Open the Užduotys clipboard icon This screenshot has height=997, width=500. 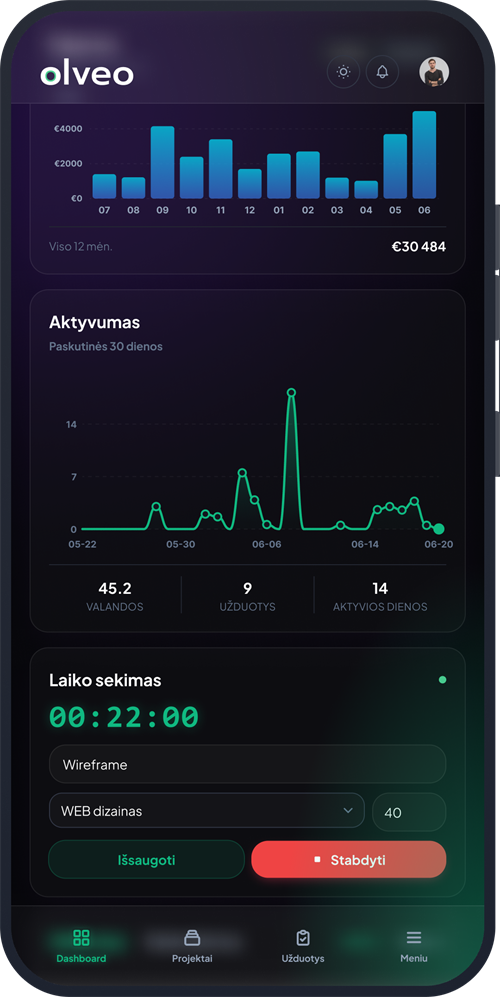pyautogui.click(x=303, y=937)
